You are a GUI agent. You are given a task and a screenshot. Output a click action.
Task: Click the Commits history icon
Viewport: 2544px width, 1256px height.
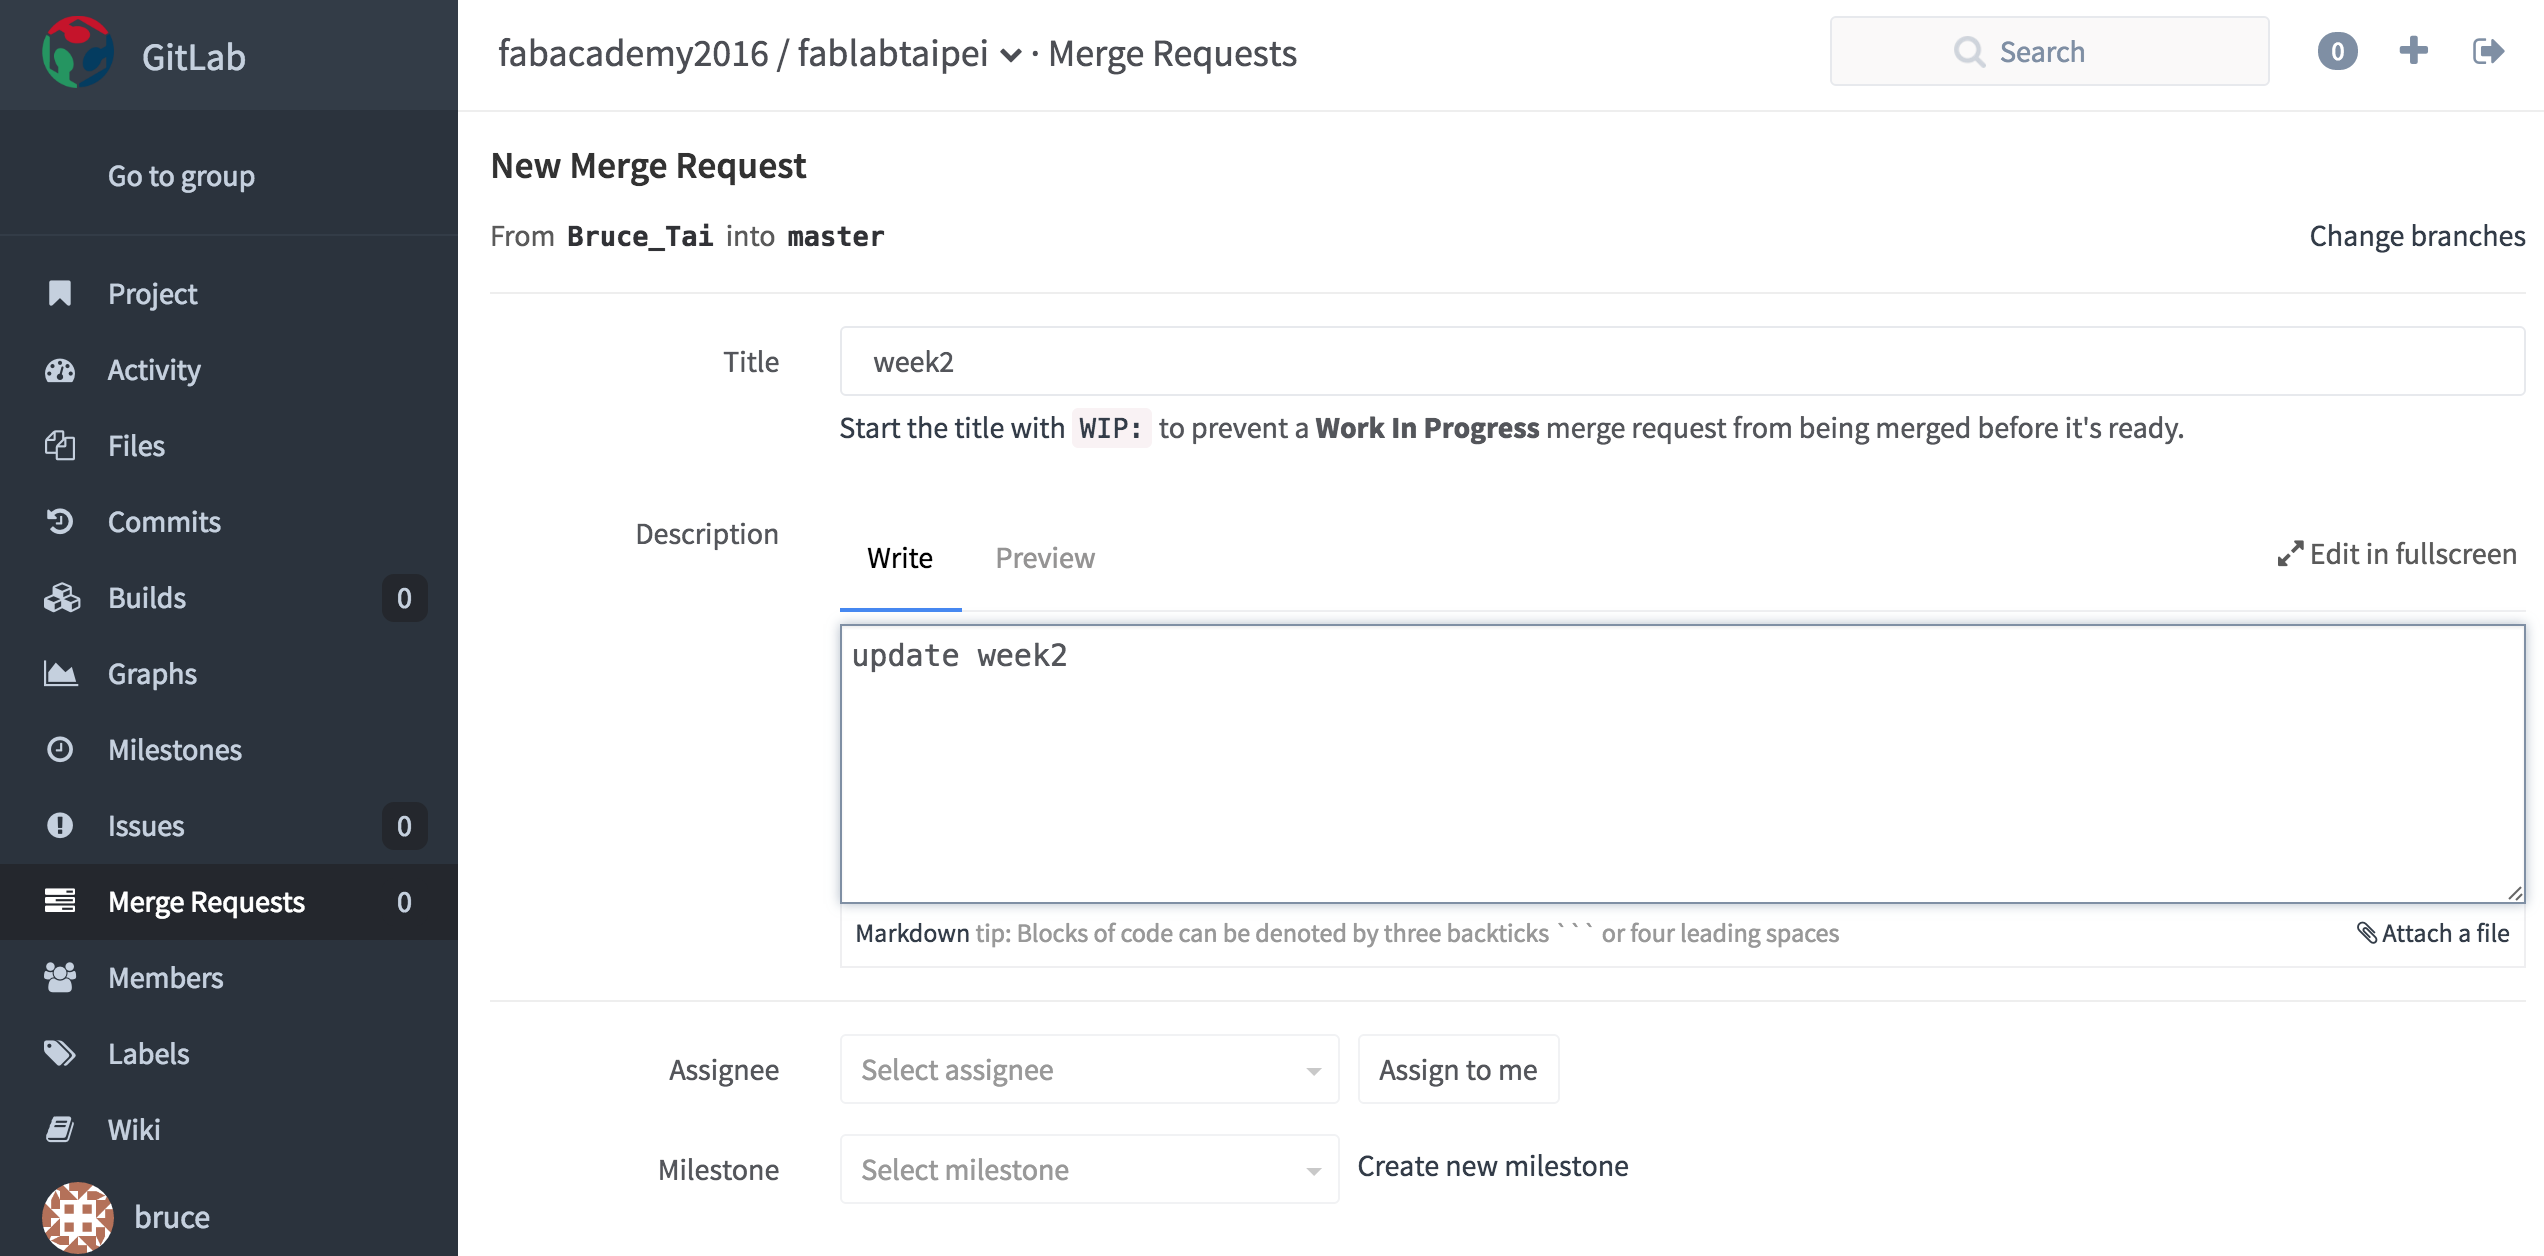tap(60, 522)
